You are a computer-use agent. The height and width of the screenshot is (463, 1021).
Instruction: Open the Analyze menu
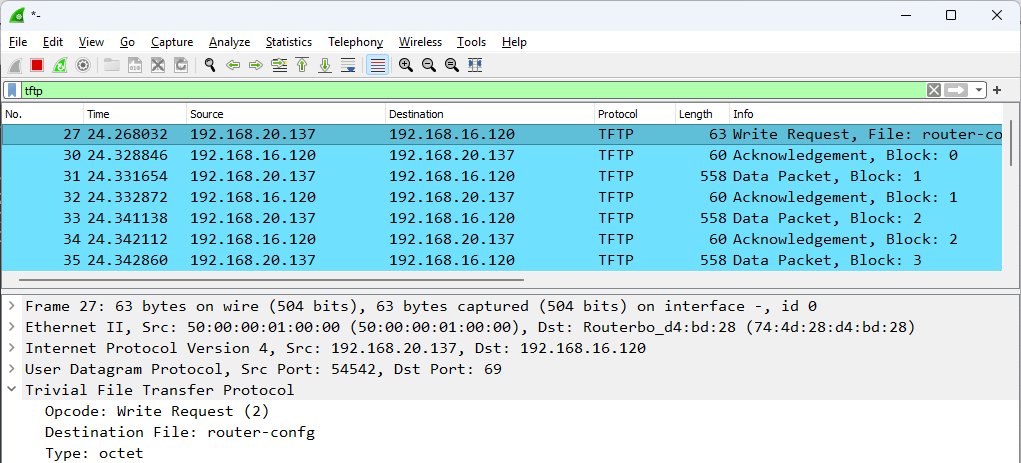pyautogui.click(x=229, y=42)
